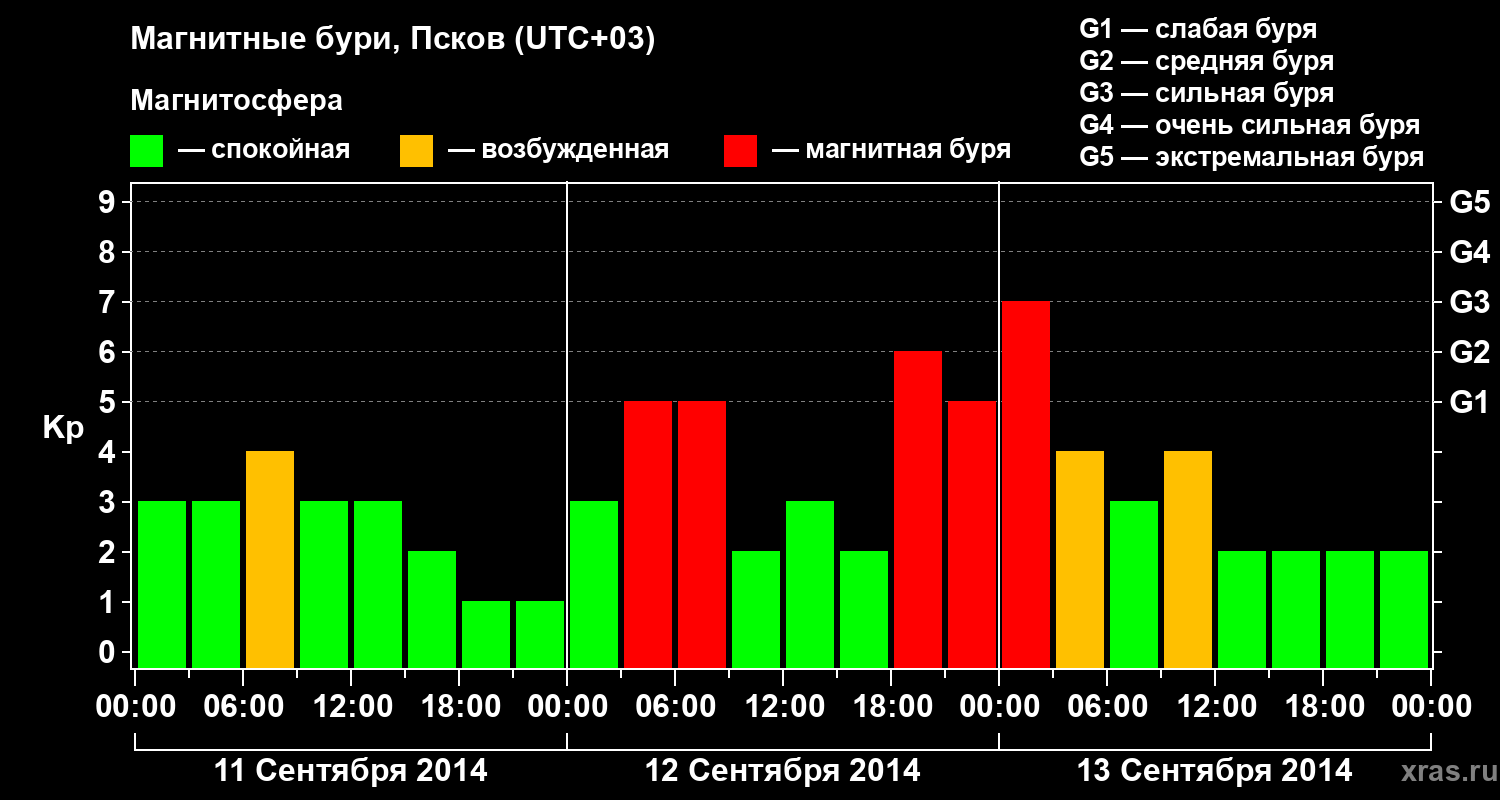
Task: Click the red 'магнитная буря' legend swatch
Action: 740,151
